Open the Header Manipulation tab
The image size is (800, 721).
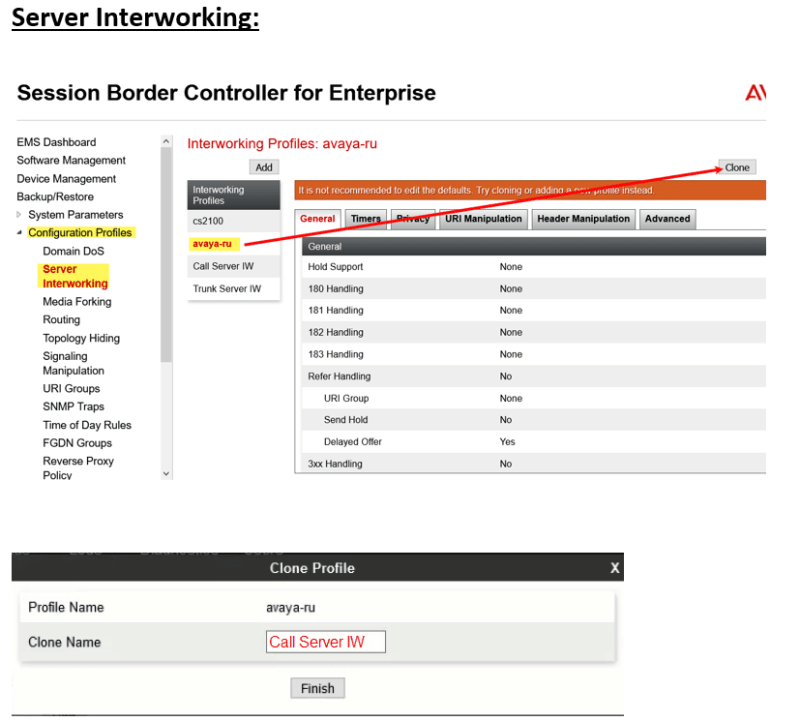point(583,219)
